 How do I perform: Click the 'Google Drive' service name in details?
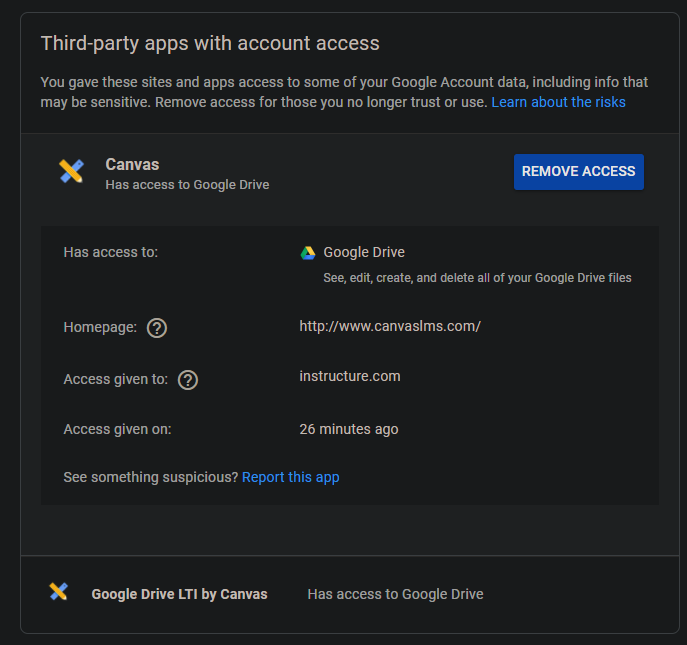[364, 252]
